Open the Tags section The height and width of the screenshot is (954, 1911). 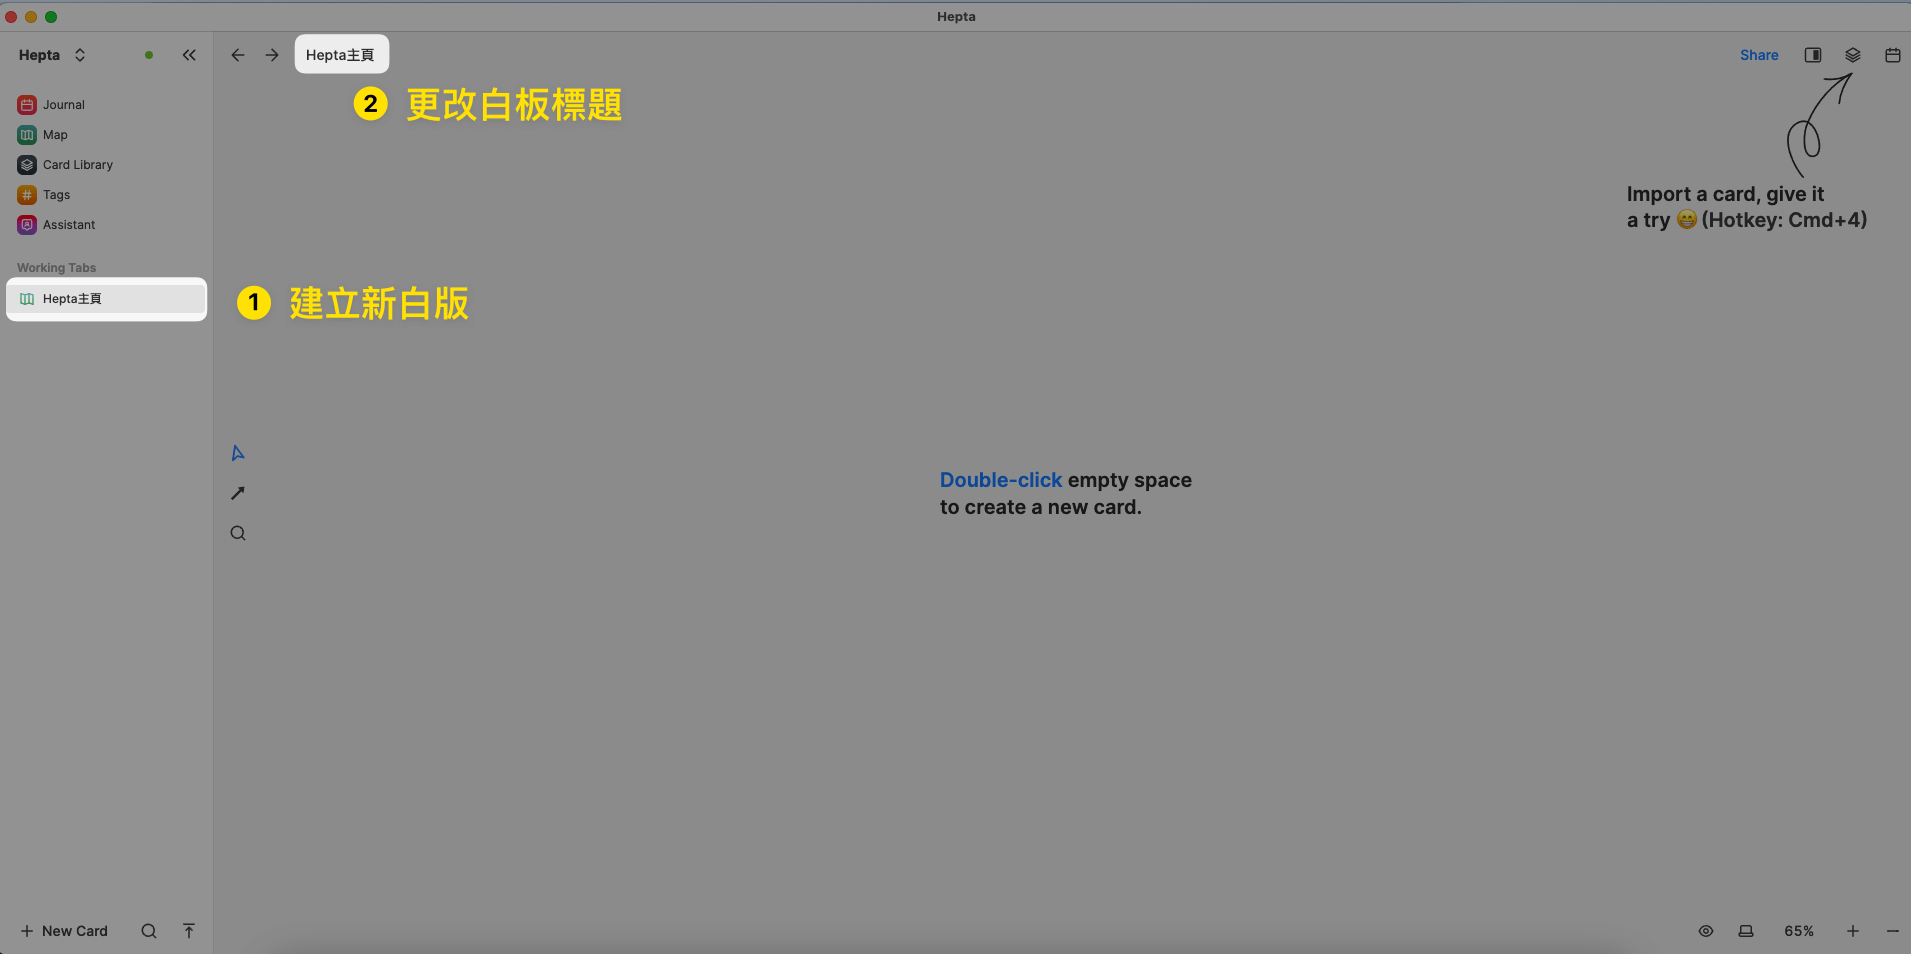point(56,195)
